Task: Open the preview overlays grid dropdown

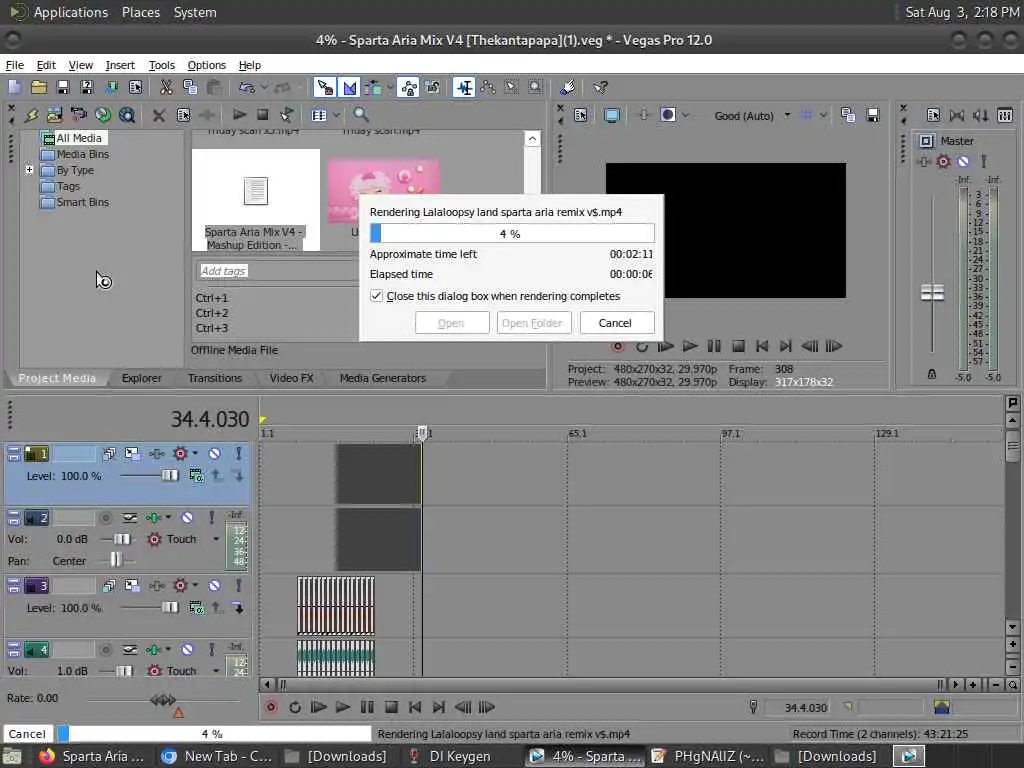Action: tap(823, 116)
